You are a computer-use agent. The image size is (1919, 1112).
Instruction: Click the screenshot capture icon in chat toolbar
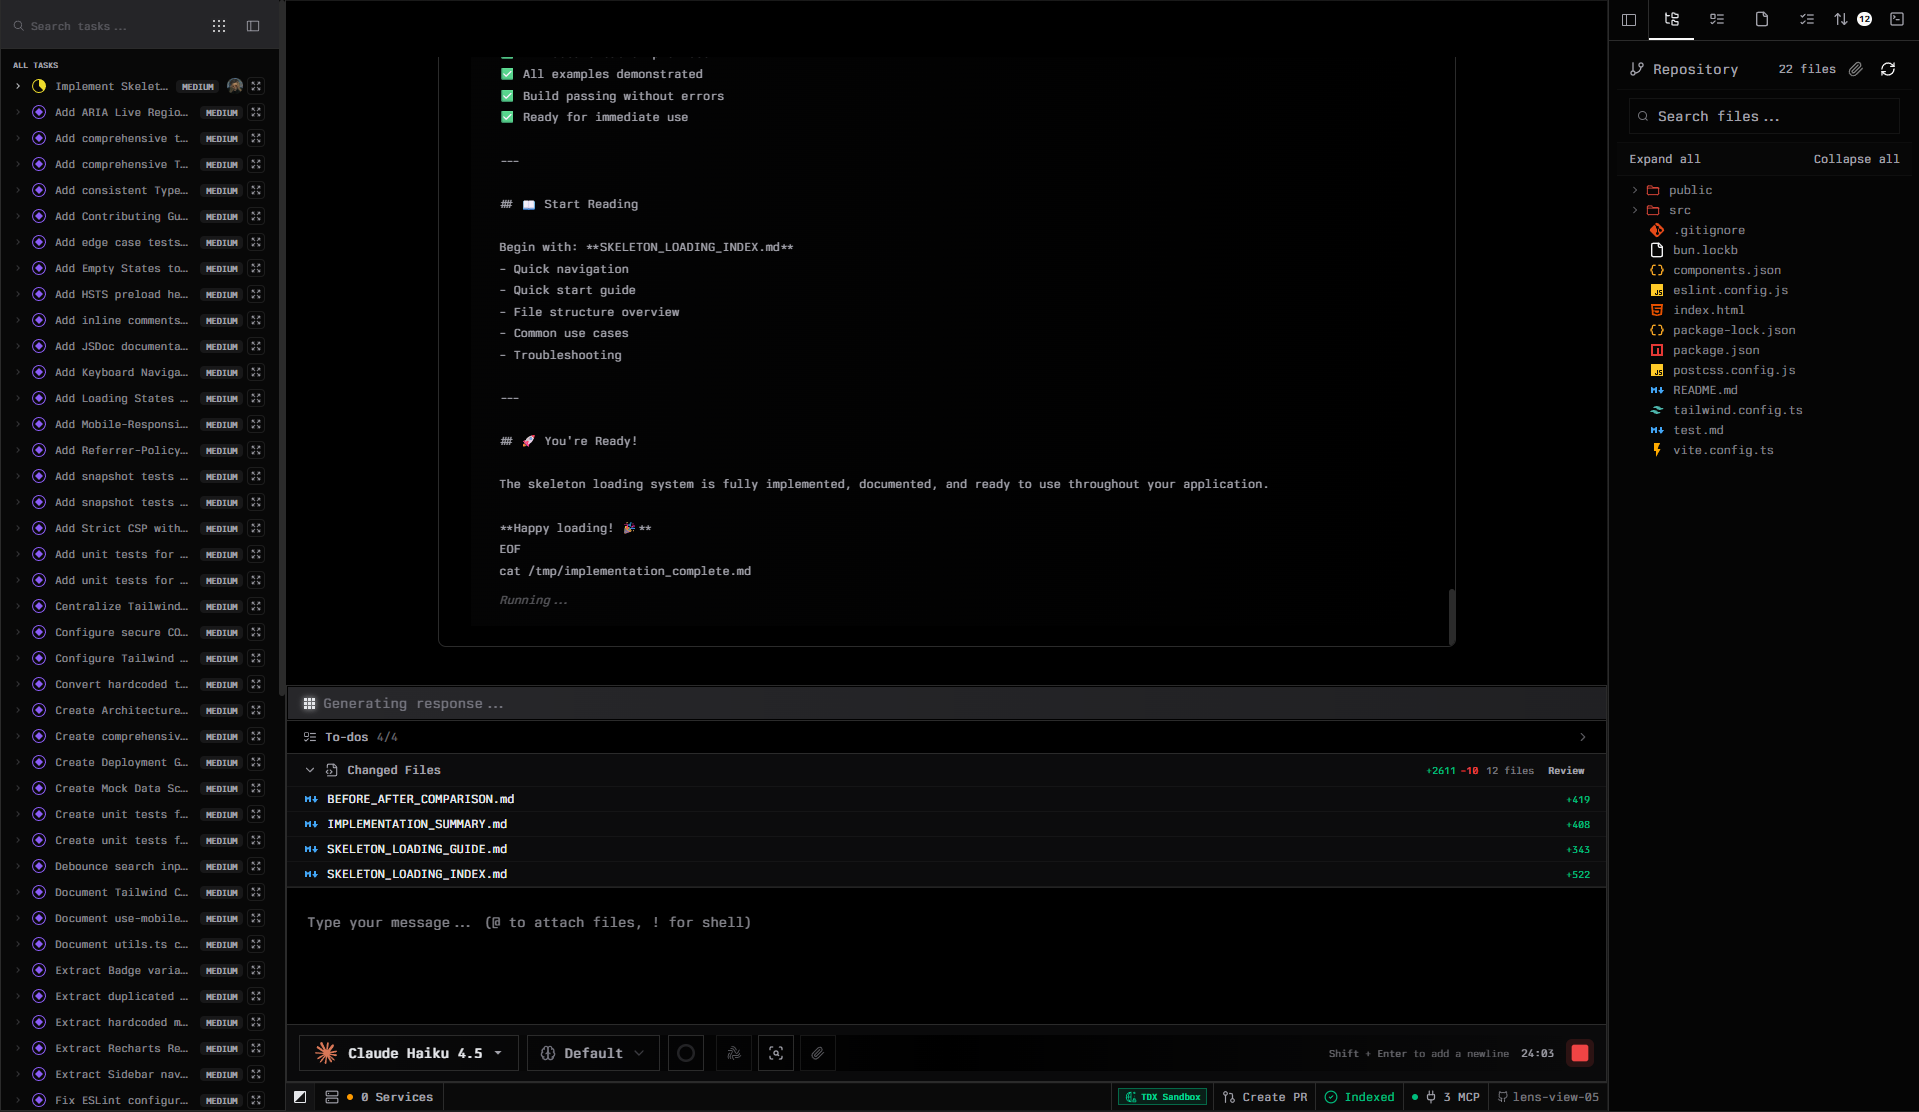tap(776, 1053)
